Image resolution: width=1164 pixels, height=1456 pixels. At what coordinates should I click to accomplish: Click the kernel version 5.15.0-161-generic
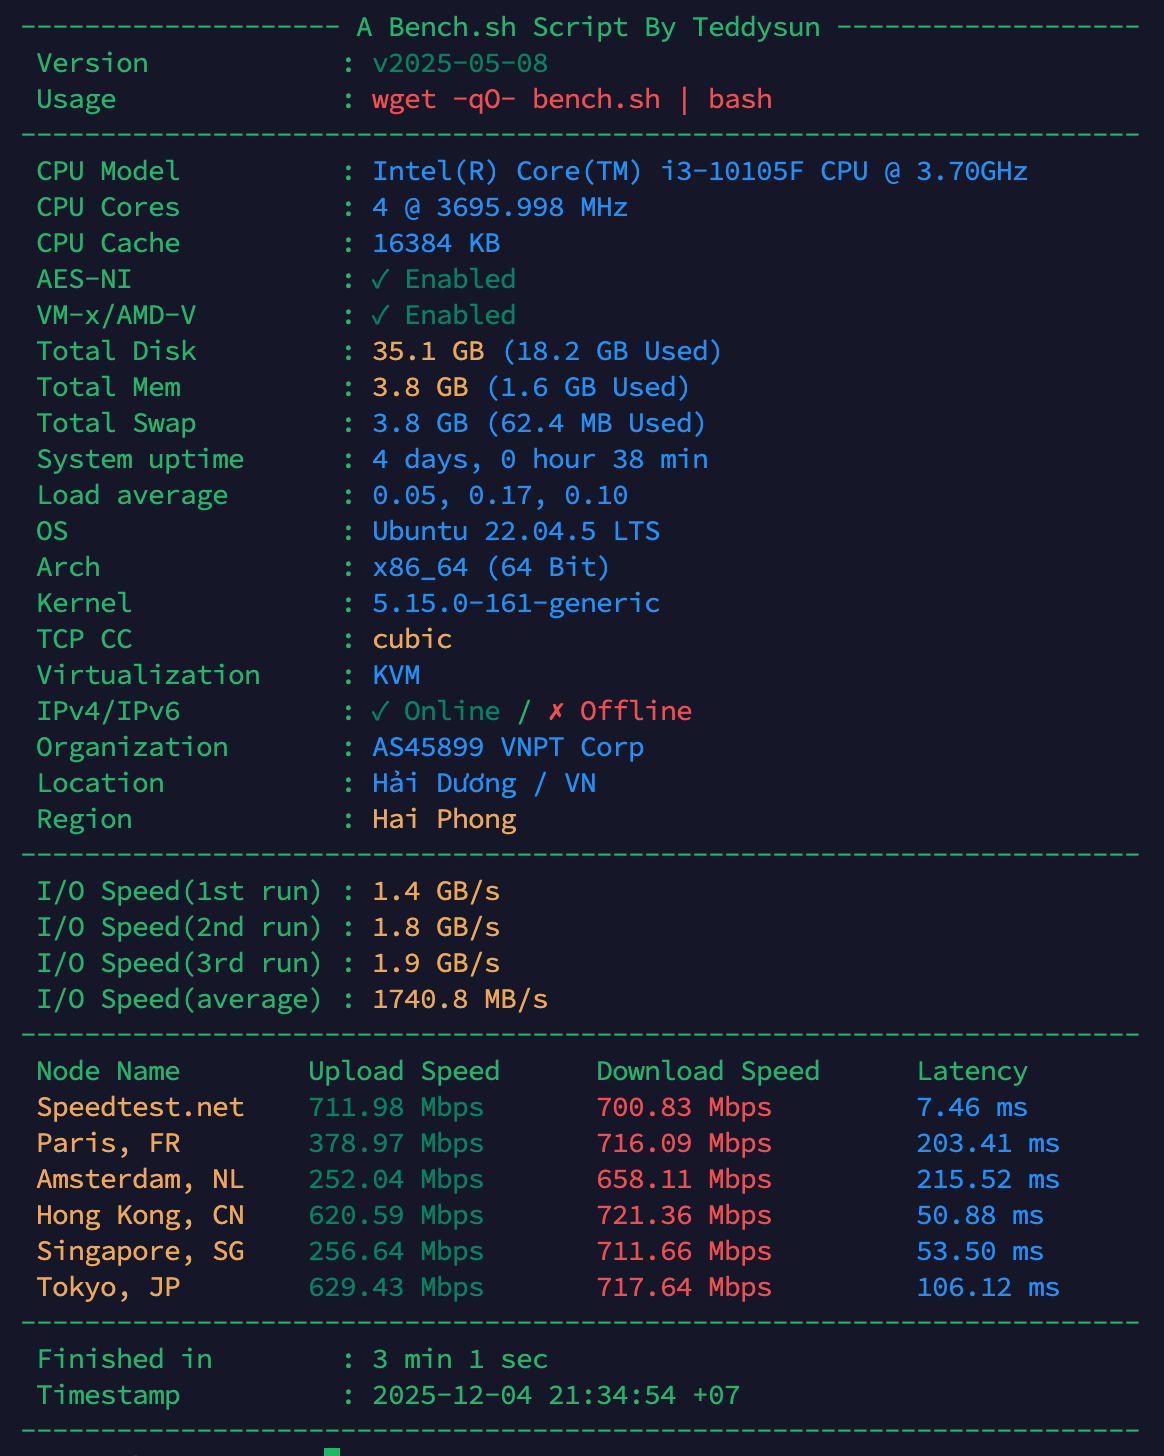pyautogui.click(x=516, y=603)
